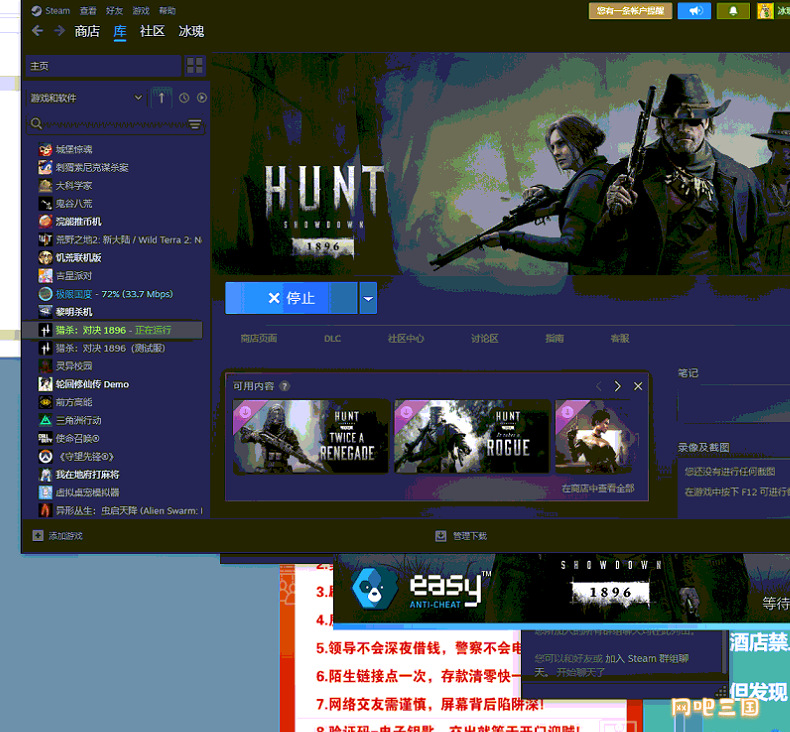
Task: Toggle the grid collections view icon
Action: 195,66
